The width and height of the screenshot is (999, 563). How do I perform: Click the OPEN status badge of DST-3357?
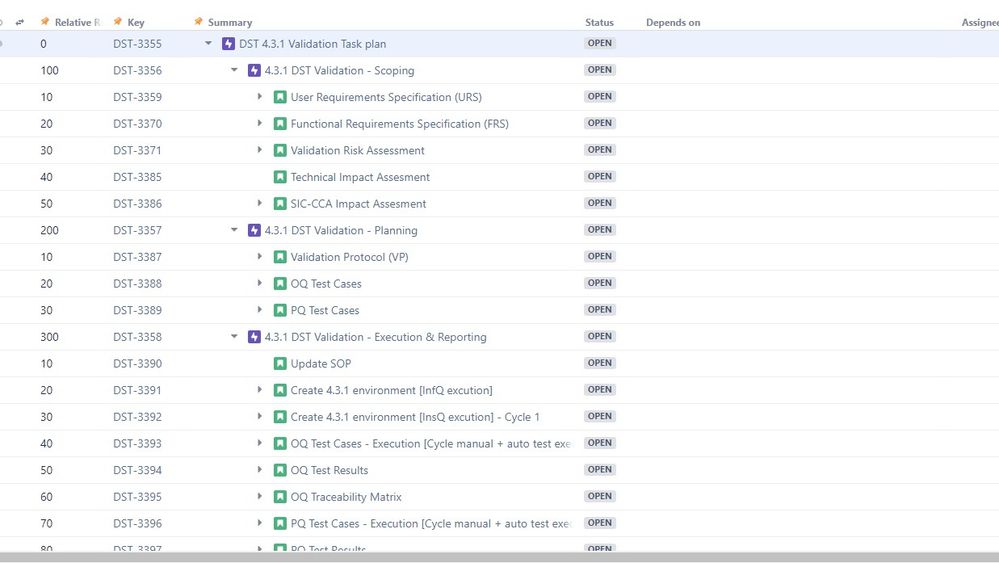point(600,230)
